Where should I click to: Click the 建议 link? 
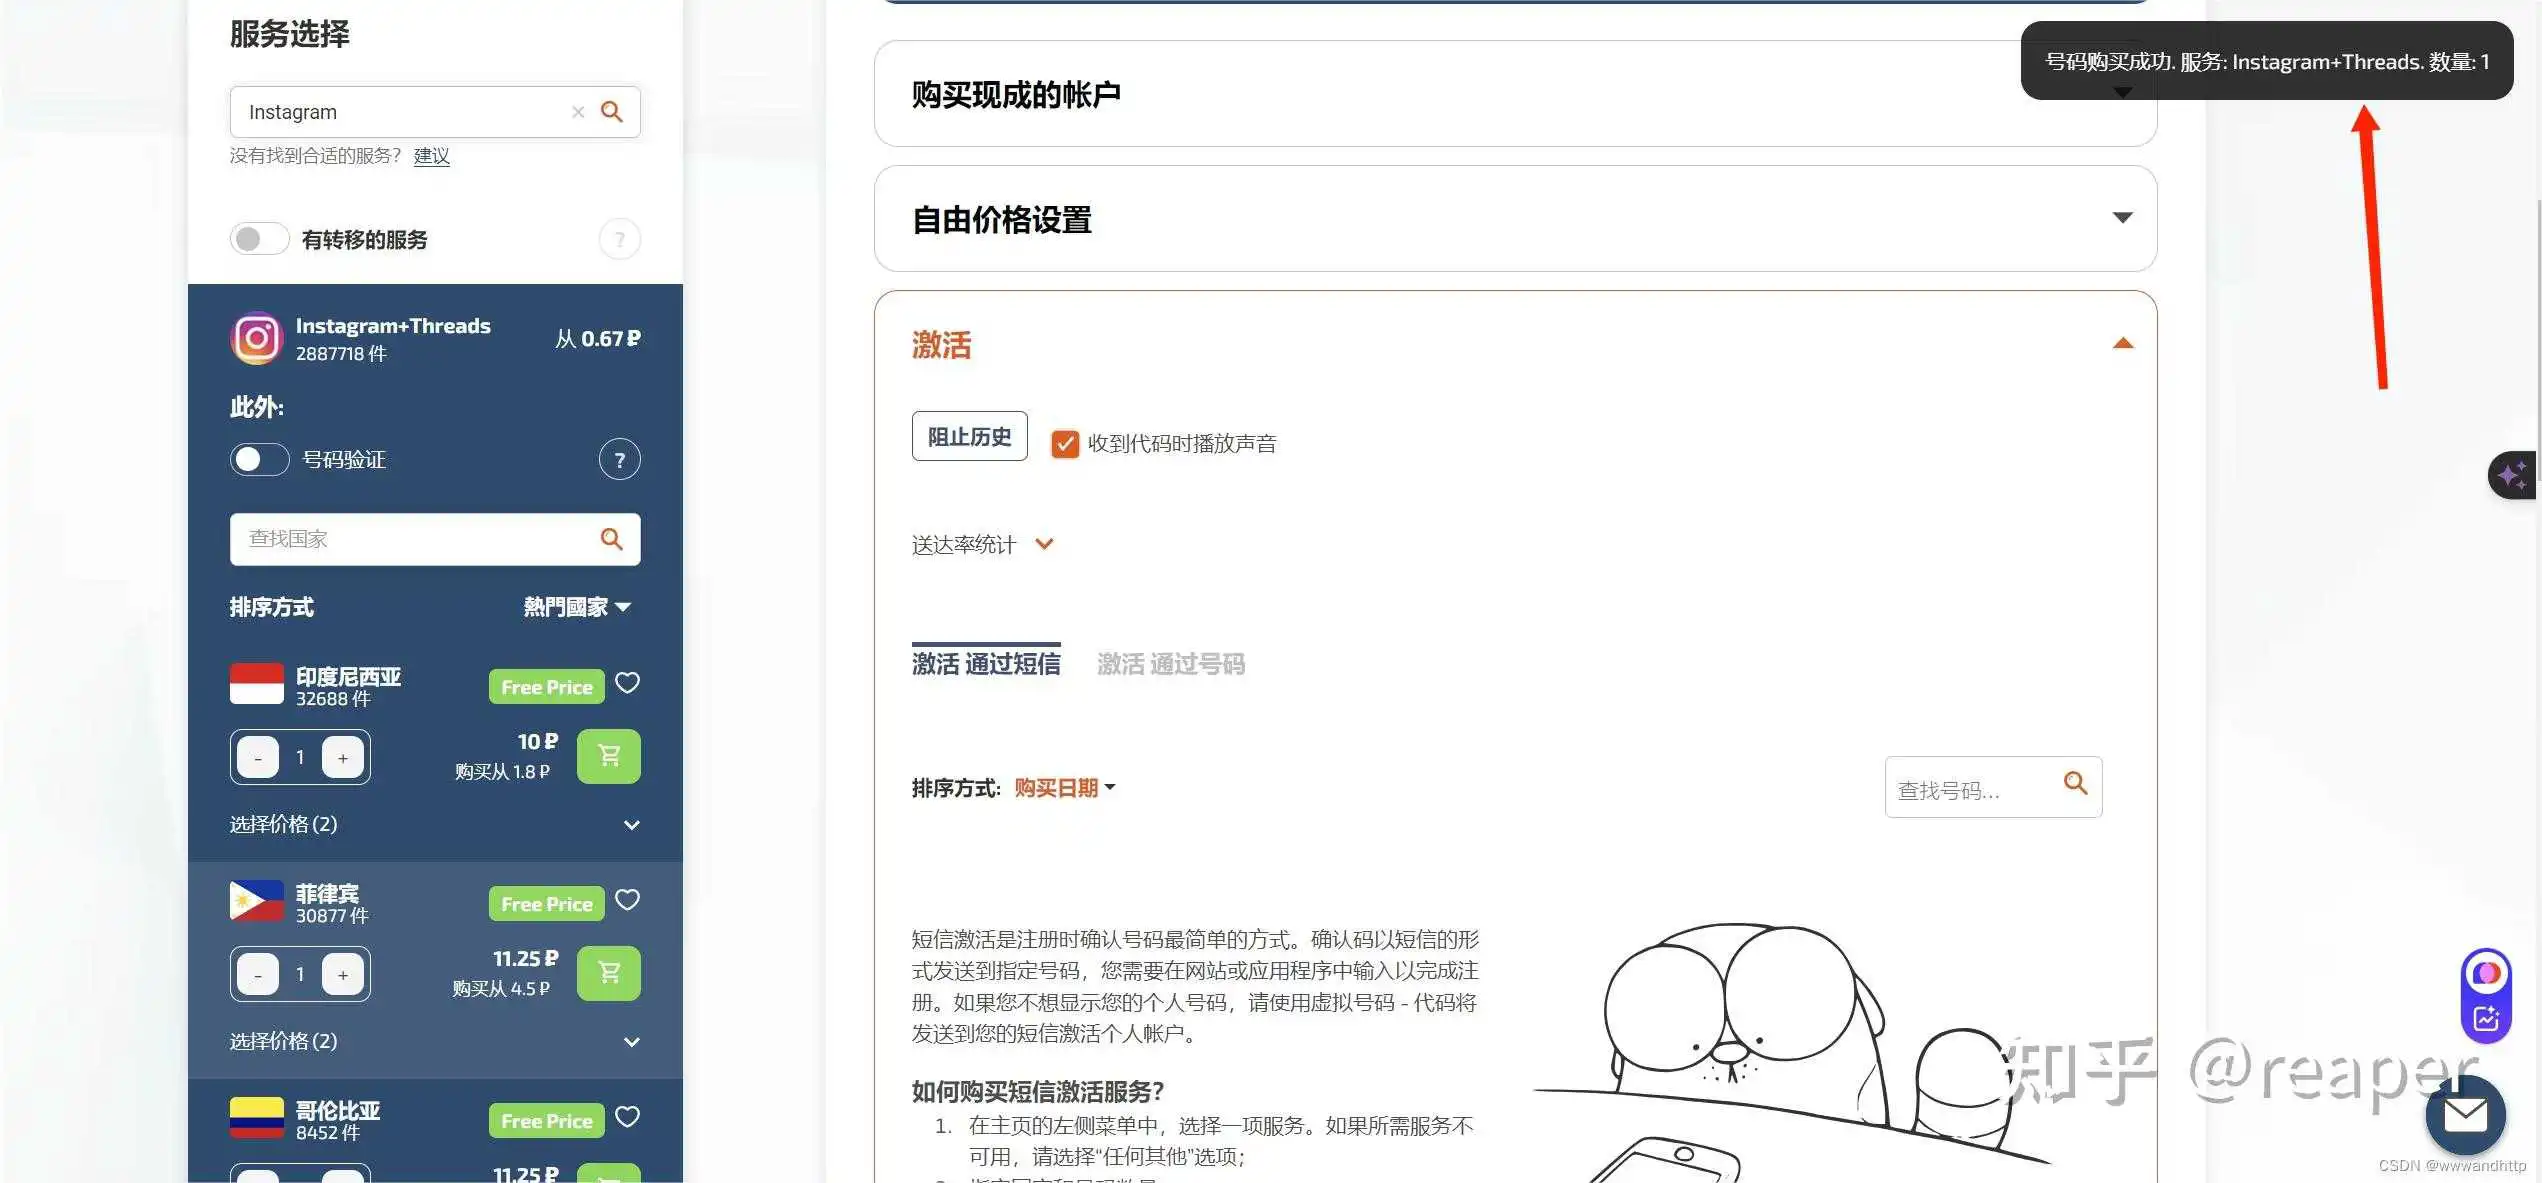tap(431, 156)
